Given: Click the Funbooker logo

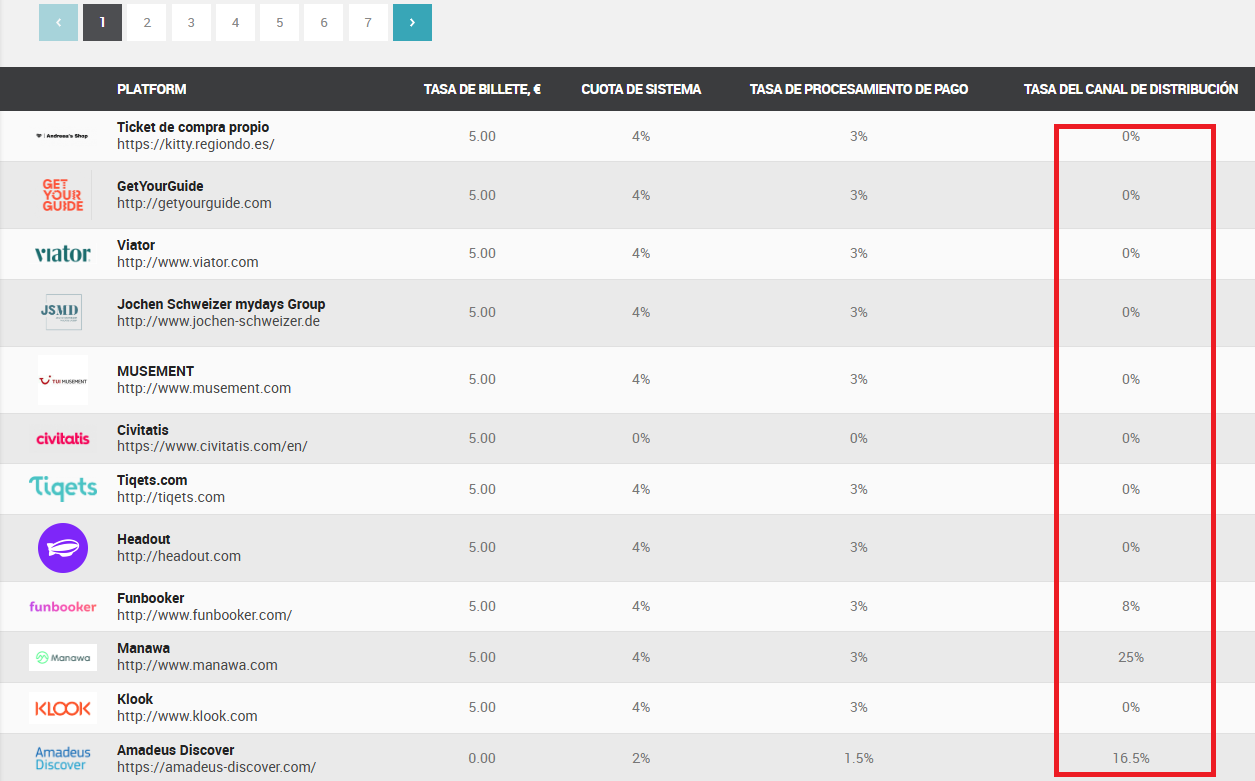Looking at the screenshot, I should [x=63, y=607].
